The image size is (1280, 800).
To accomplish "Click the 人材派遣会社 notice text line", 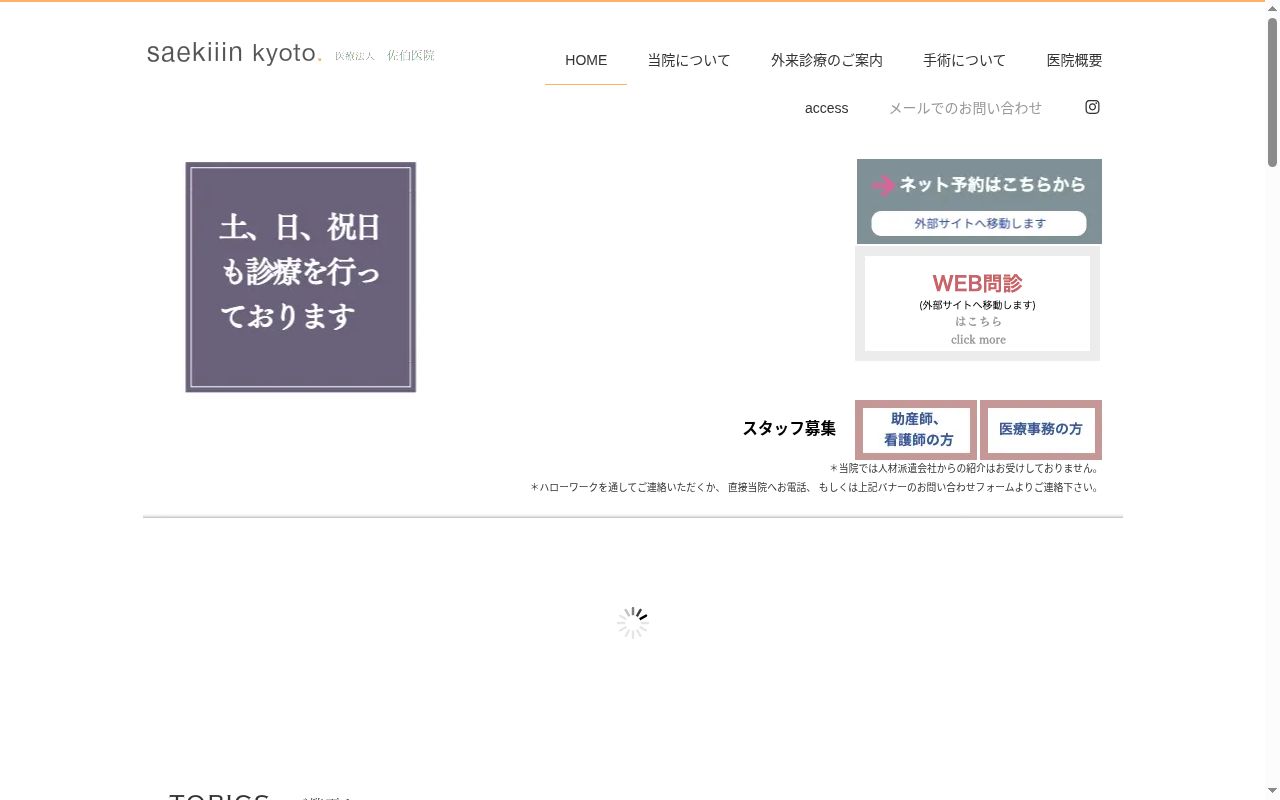I will [x=965, y=468].
